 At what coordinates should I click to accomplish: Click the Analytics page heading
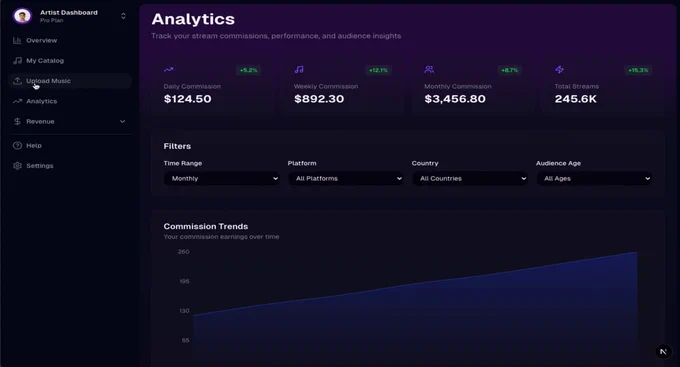tap(193, 19)
